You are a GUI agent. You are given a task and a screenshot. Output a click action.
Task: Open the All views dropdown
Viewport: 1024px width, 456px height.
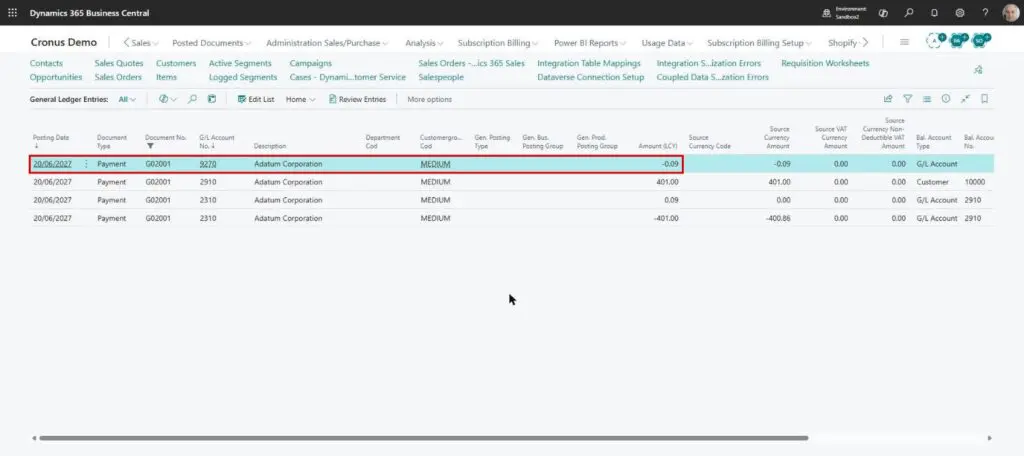coord(127,99)
